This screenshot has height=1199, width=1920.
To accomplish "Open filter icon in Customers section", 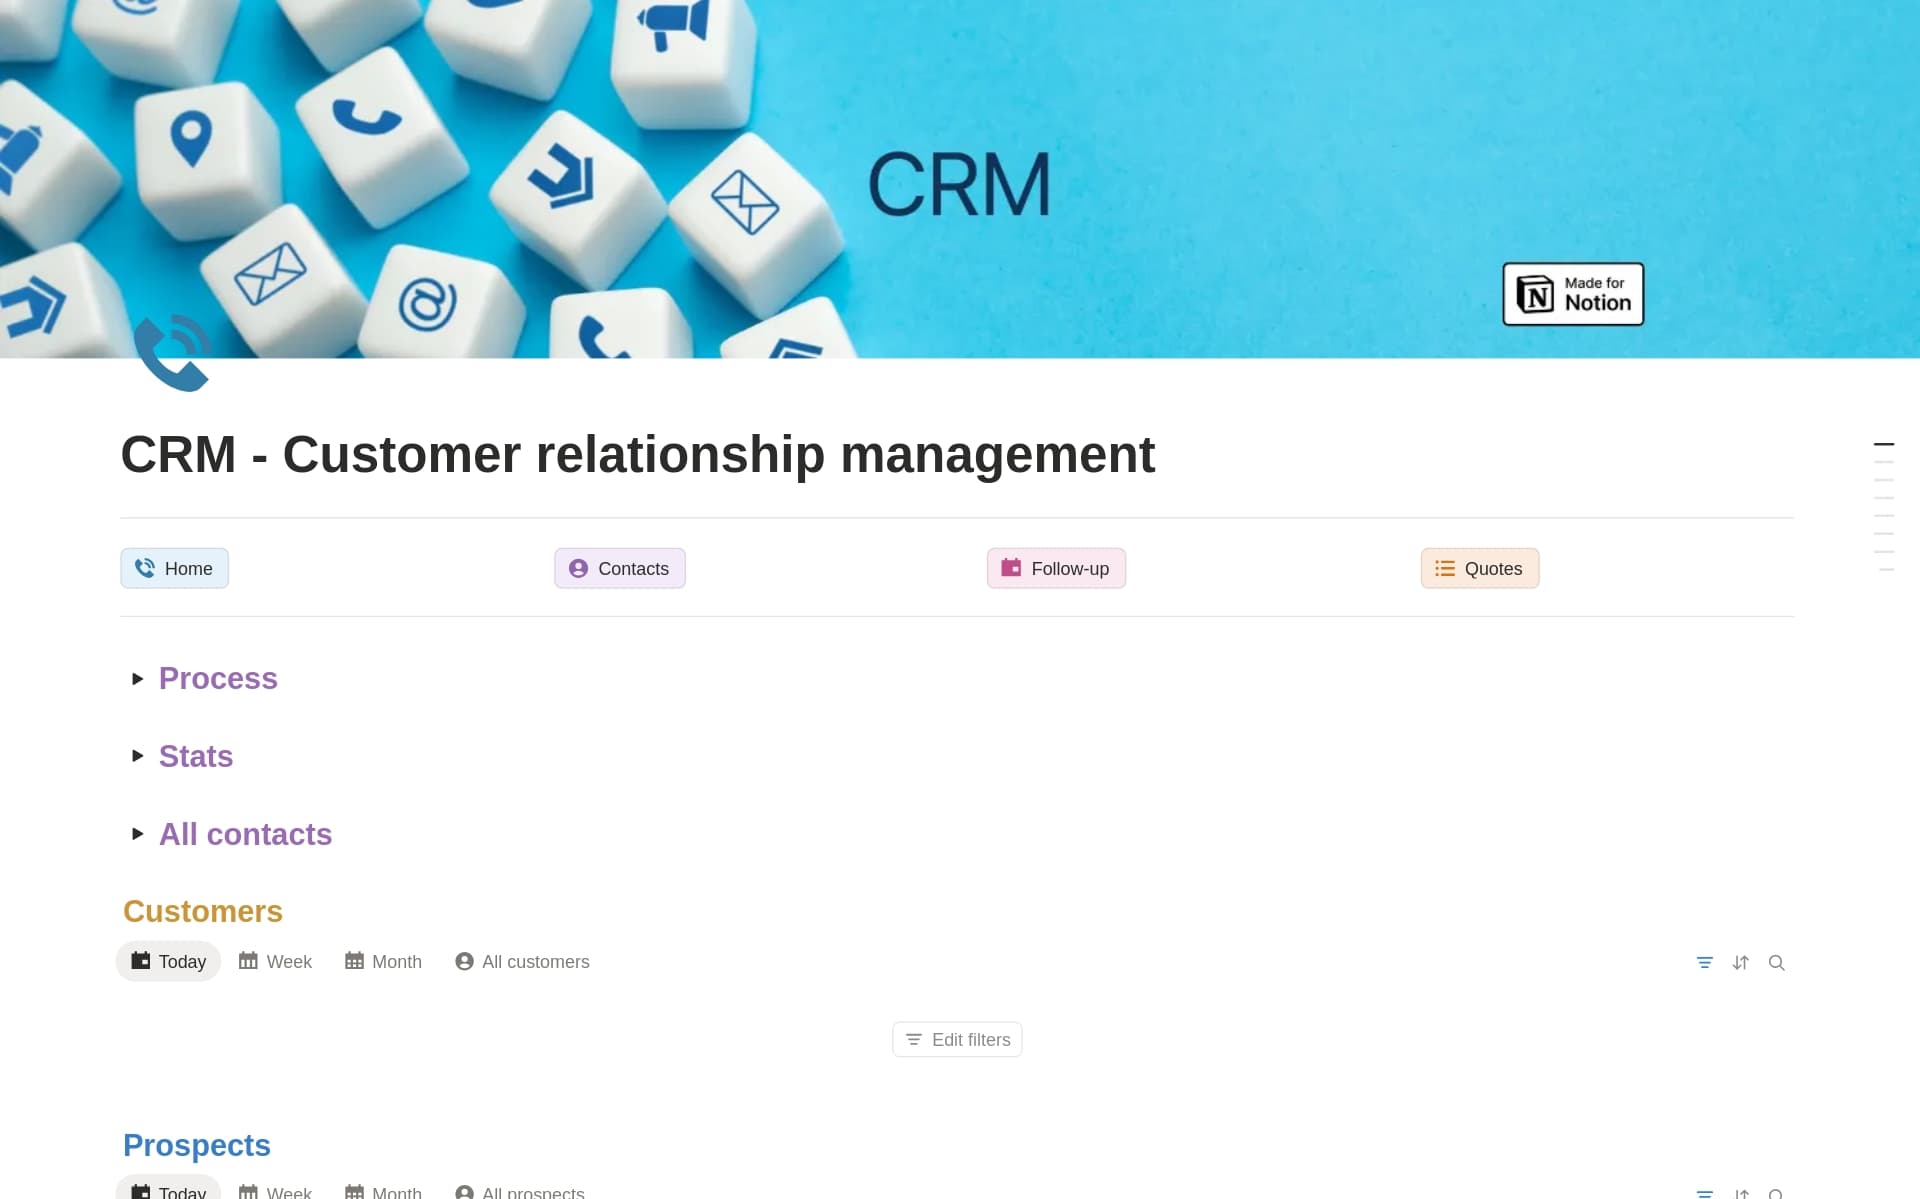I will [x=1704, y=962].
